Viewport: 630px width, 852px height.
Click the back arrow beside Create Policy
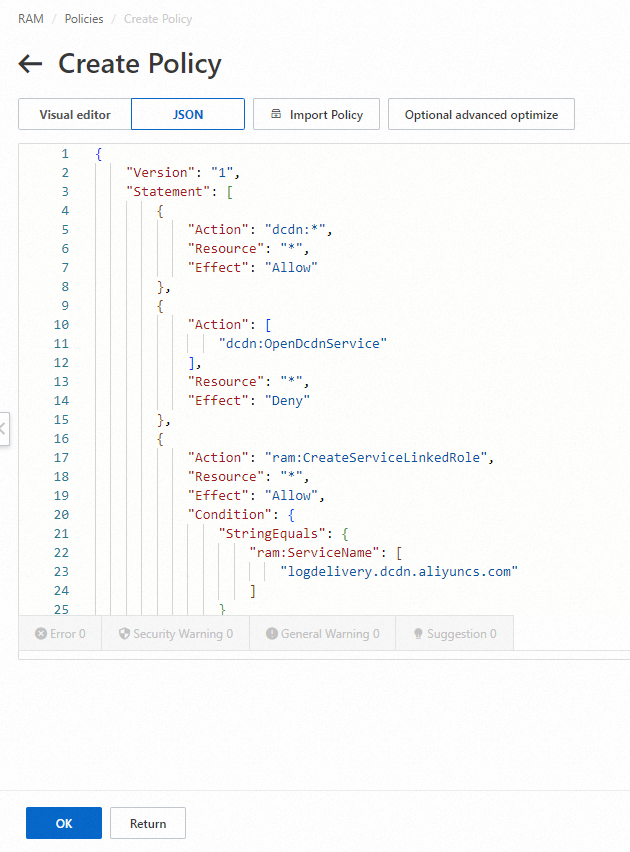click(x=30, y=63)
